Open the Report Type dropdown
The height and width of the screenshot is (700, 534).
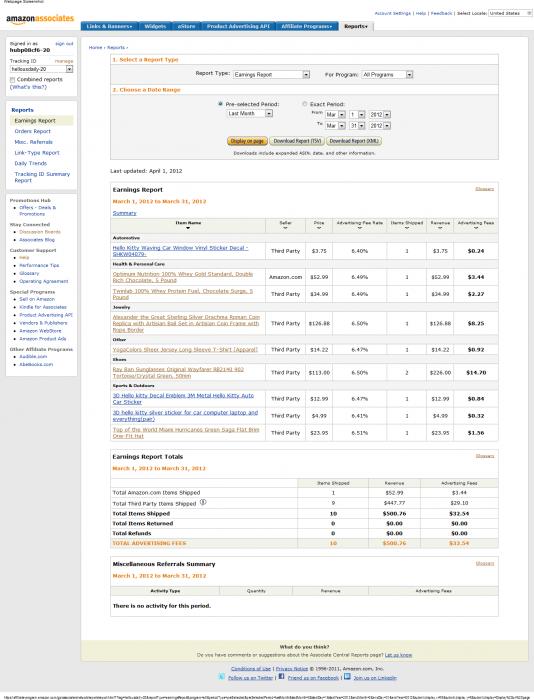tap(271, 75)
